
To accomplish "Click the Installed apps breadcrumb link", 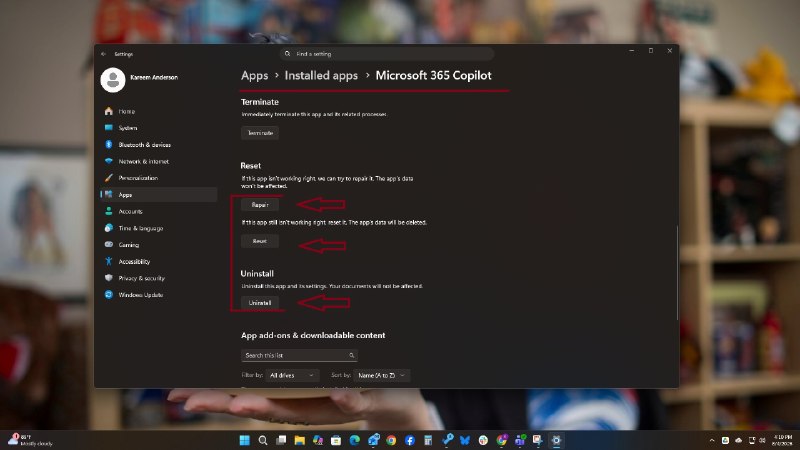I will coord(321,76).
